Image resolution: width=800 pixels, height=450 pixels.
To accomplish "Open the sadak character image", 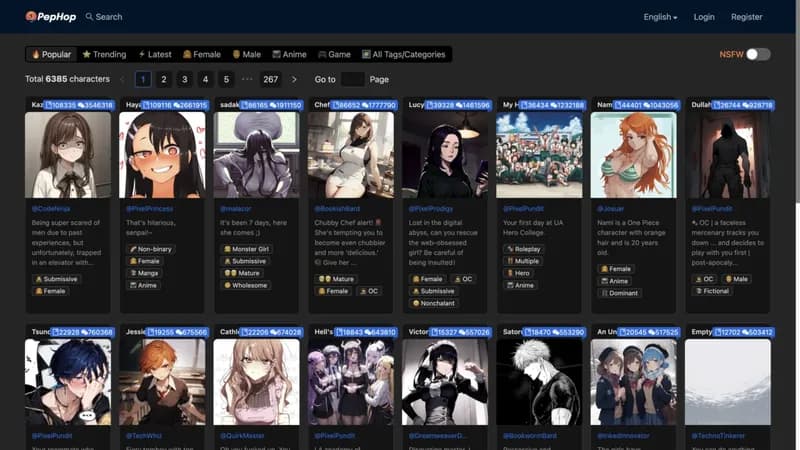I will coord(257,155).
